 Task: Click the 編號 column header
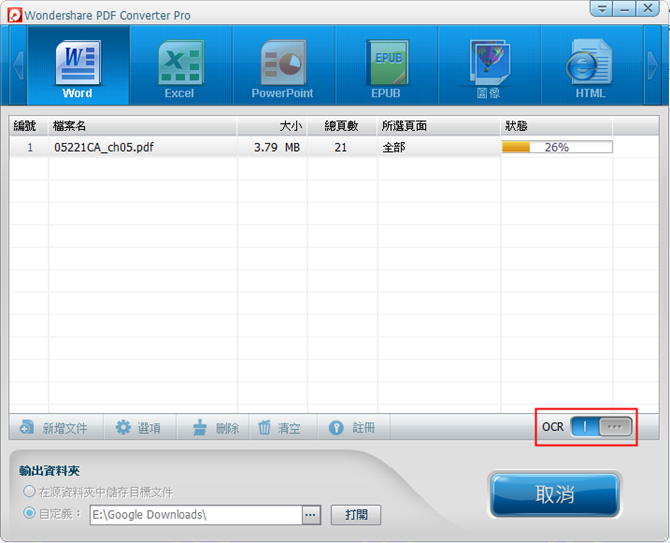pos(28,126)
